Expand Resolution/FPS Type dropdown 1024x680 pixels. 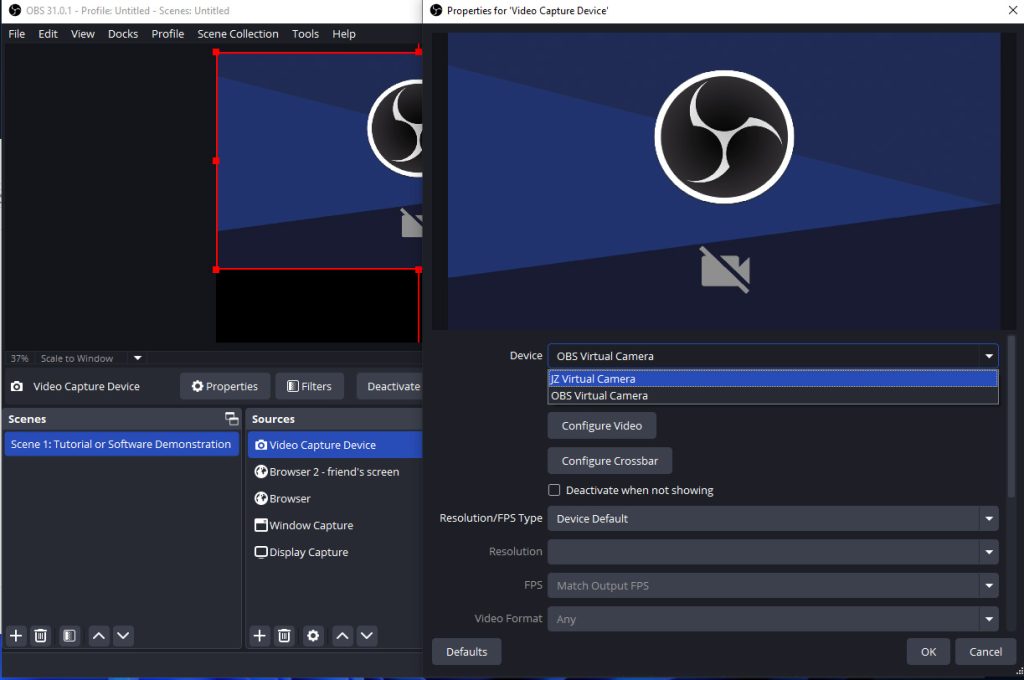[x=989, y=519]
